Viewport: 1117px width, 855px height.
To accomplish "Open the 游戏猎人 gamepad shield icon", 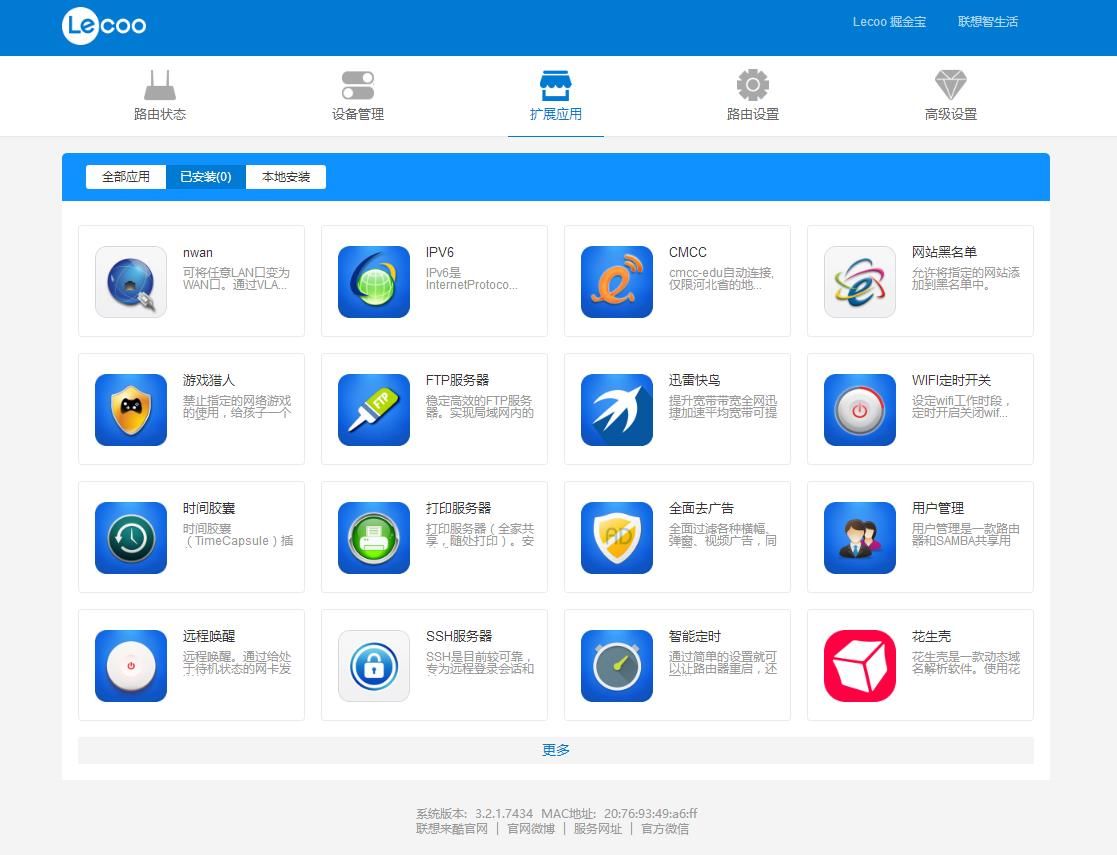I will 131,410.
